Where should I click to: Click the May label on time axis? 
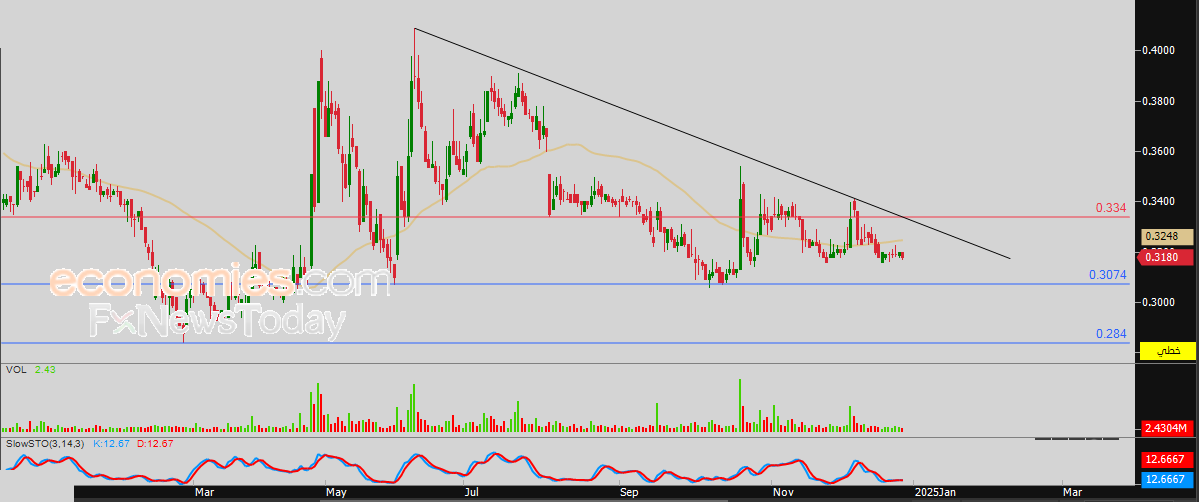335,492
